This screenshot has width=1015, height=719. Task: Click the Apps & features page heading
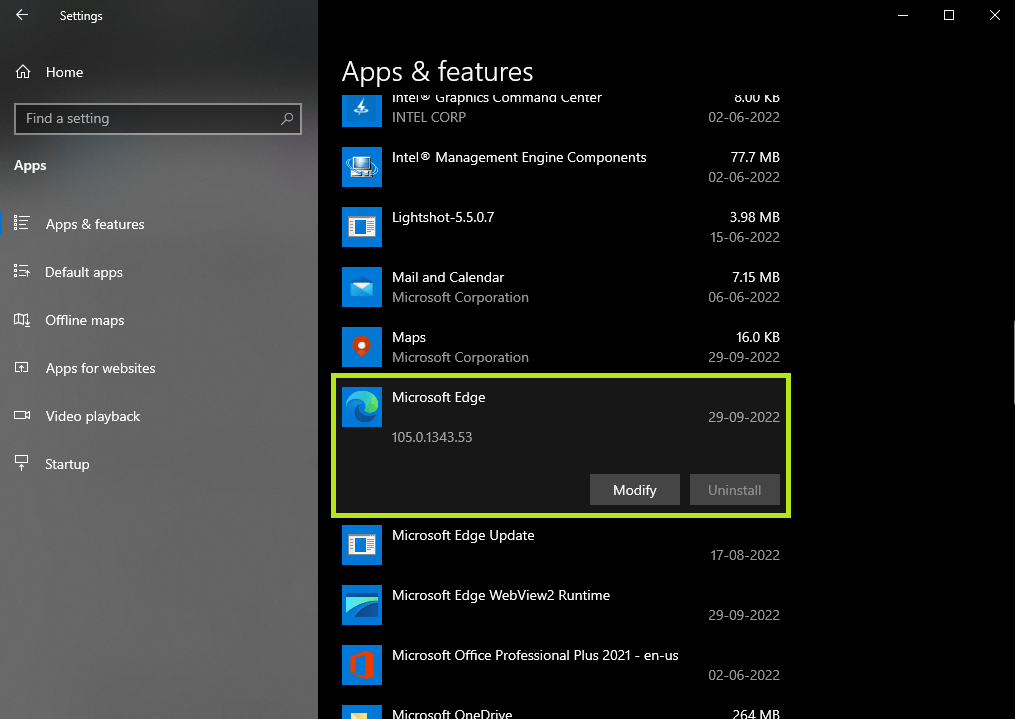tap(437, 72)
